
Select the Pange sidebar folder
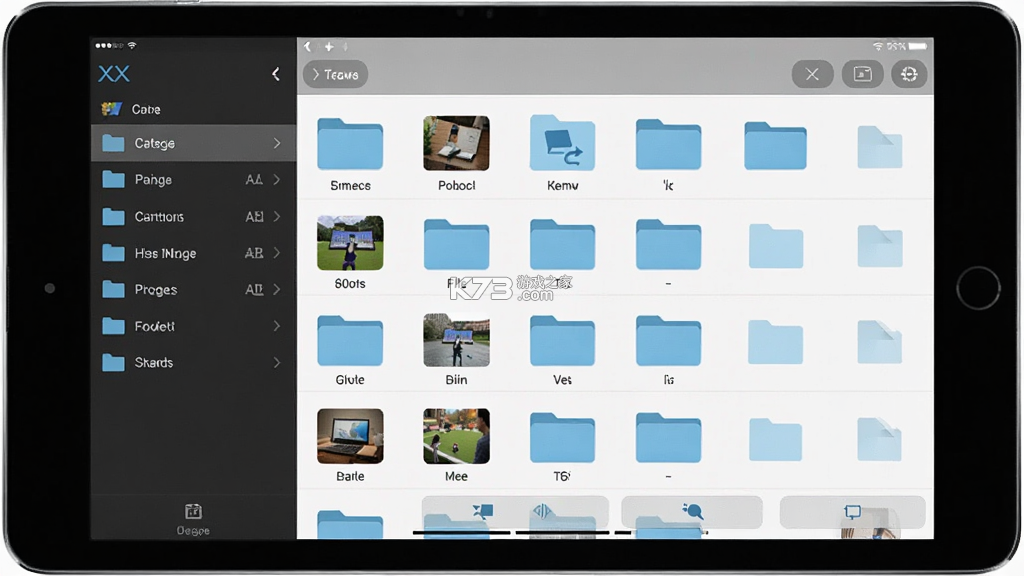(193, 180)
